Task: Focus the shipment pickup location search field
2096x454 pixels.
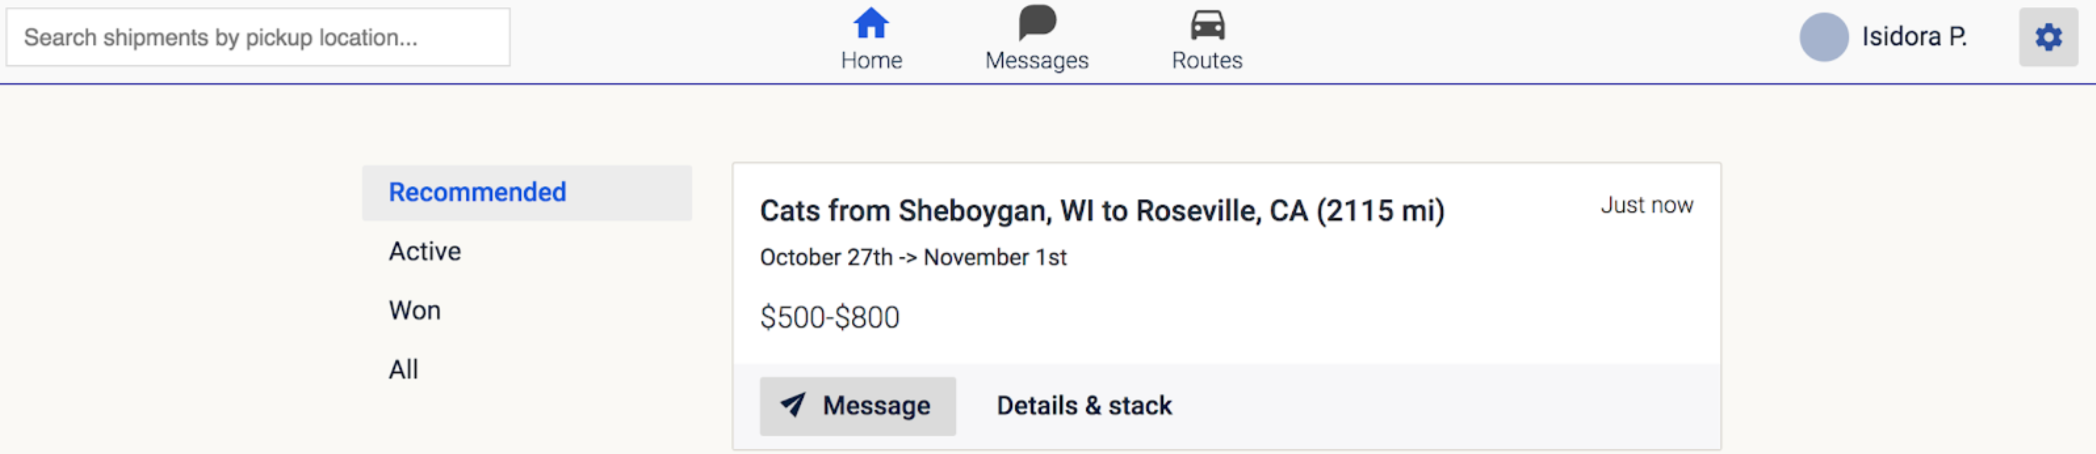Action: (x=258, y=37)
